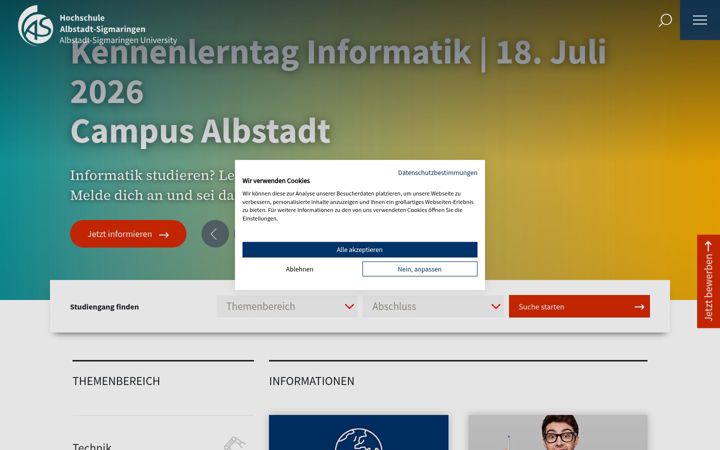Go to previous slide arrow

[215, 234]
